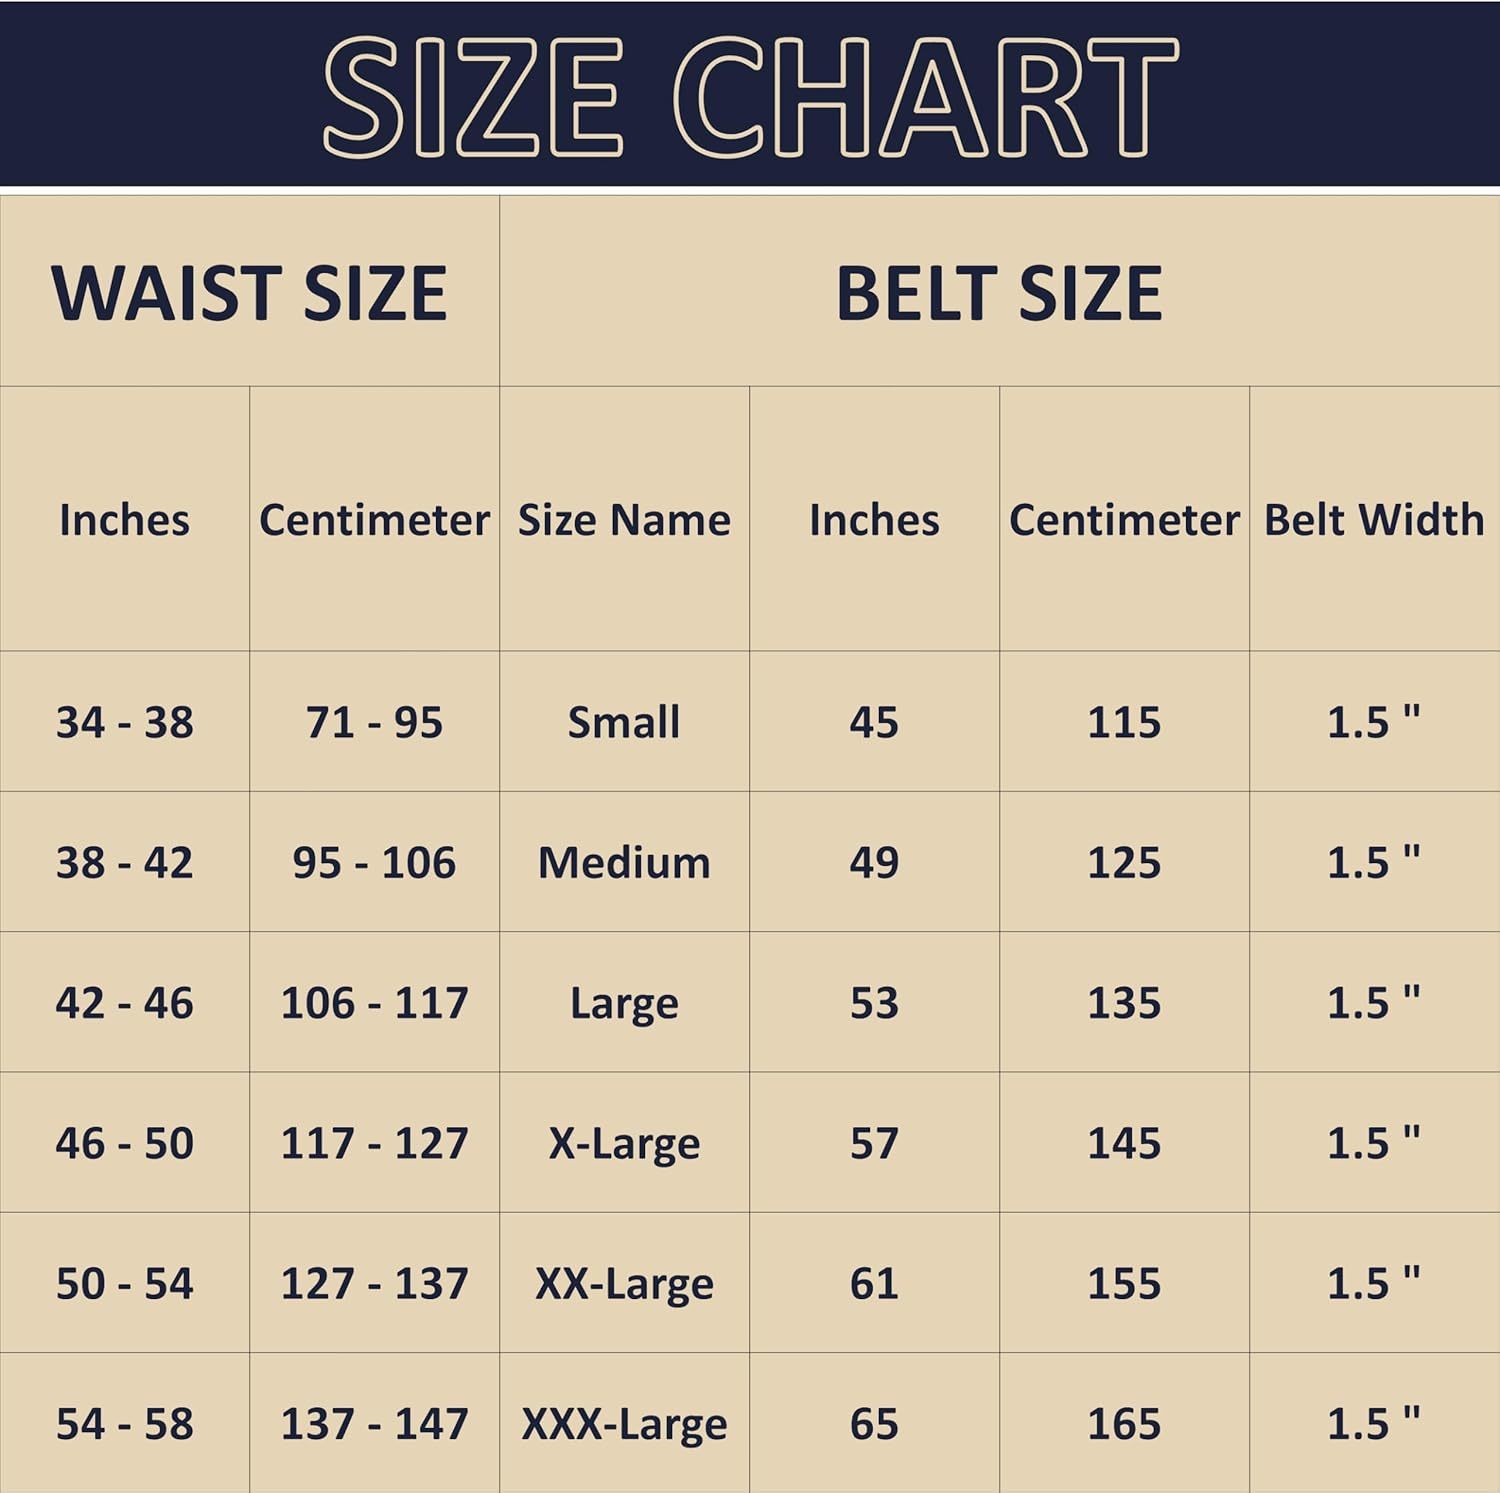The height and width of the screenshot is (1493, 1500).
Task: Select the Medium size name cell
Action: 624,862
